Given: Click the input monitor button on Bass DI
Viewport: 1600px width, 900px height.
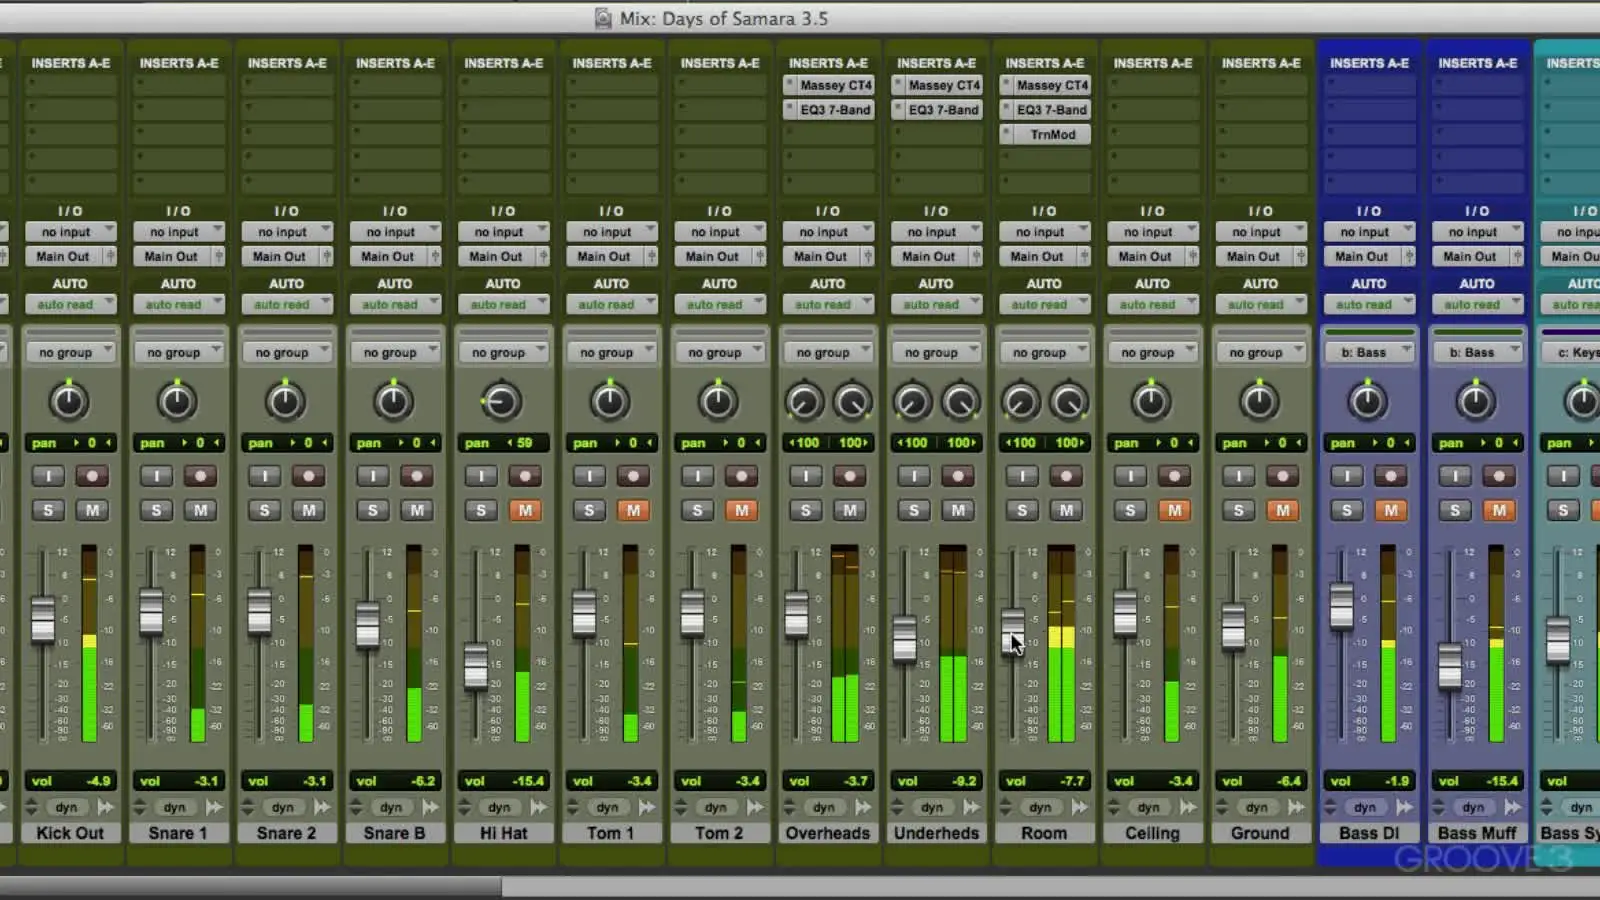Looking at the screenshot, I should point(1346,476).
